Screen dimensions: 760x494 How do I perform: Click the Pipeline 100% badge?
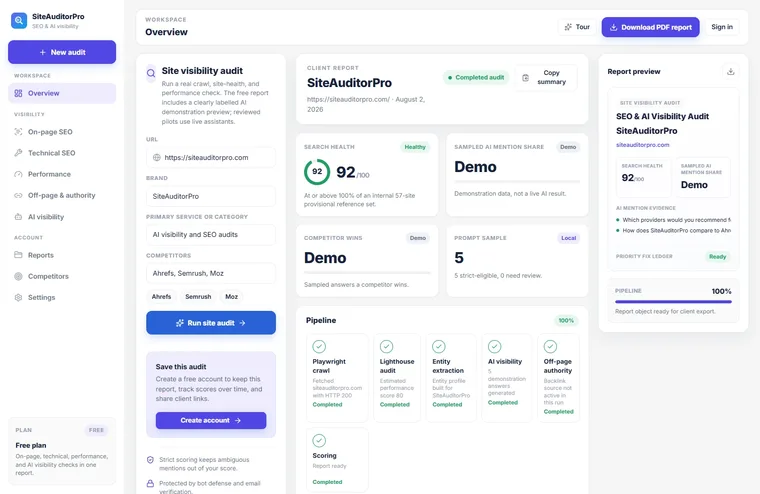(566, 320)
